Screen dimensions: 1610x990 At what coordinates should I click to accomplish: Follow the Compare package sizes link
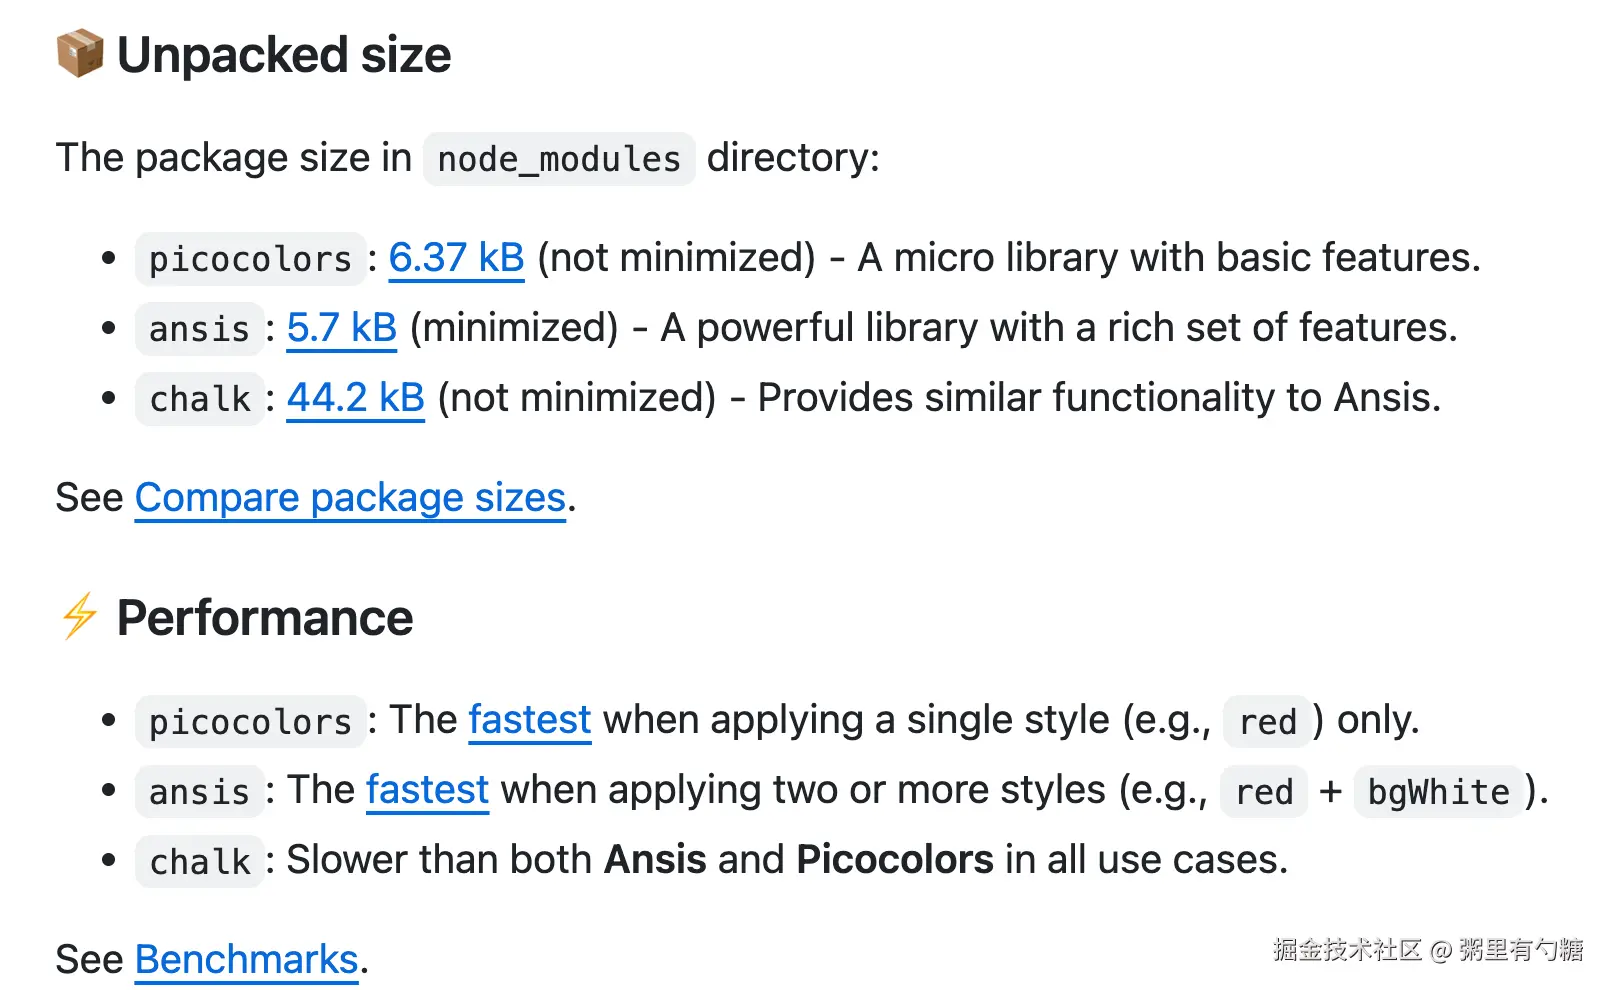click(x=350, y=498)
